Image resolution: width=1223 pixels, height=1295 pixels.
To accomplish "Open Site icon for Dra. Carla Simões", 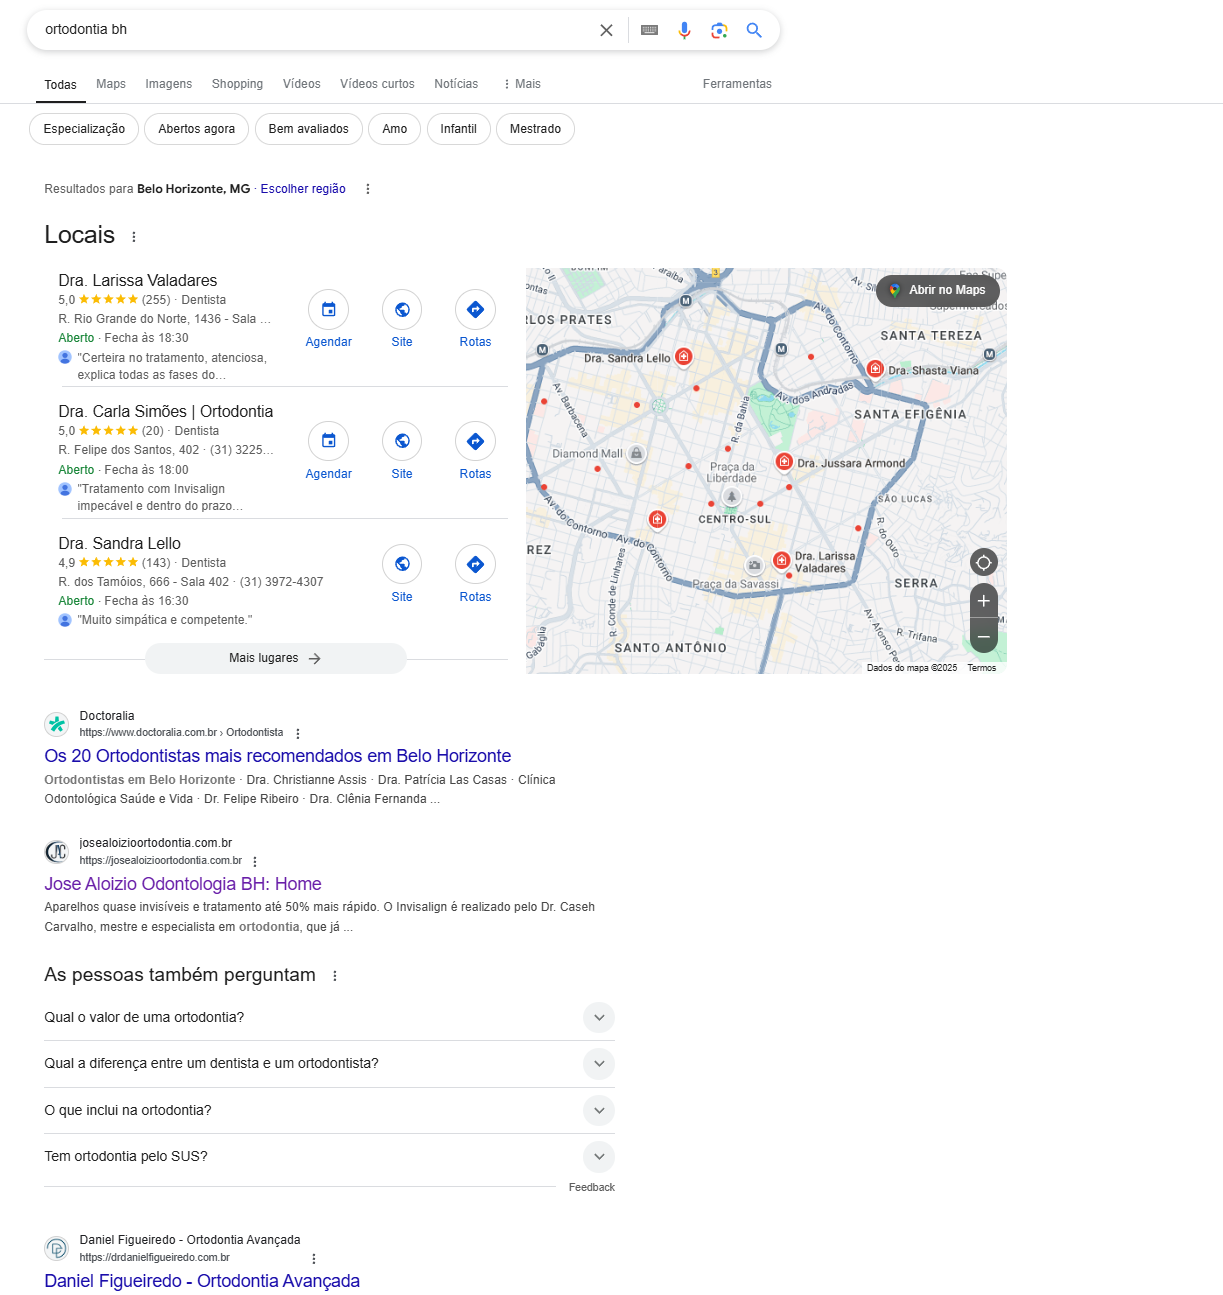I will (402, 441).
